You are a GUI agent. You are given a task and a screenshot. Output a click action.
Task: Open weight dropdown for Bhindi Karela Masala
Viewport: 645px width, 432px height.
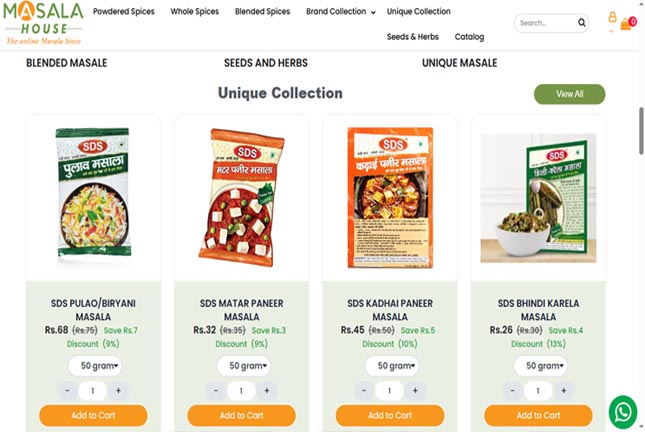click(540, 366)
